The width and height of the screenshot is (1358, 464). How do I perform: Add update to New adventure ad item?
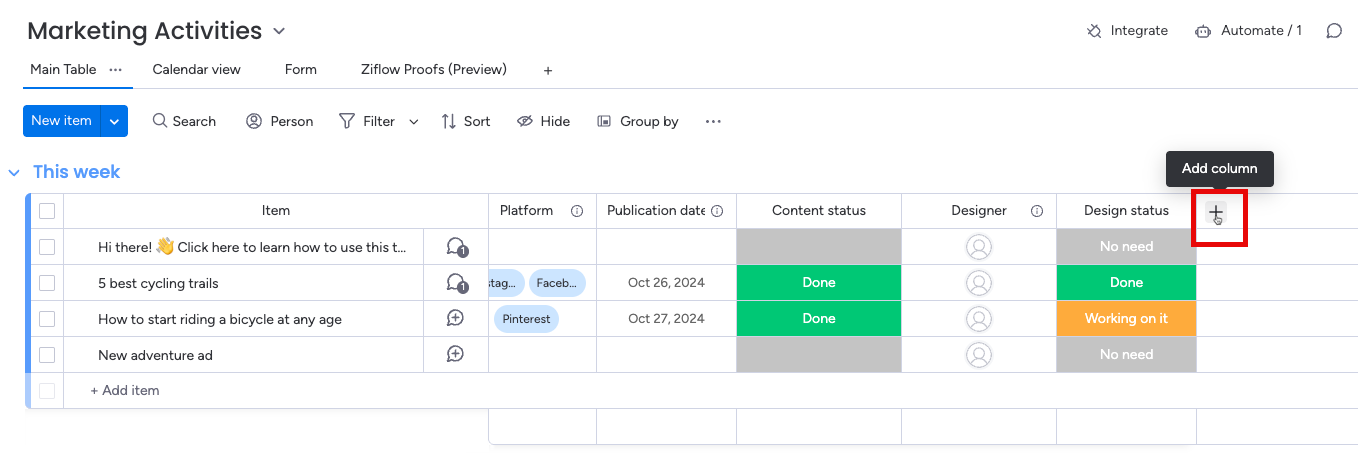tap(455, 355)
